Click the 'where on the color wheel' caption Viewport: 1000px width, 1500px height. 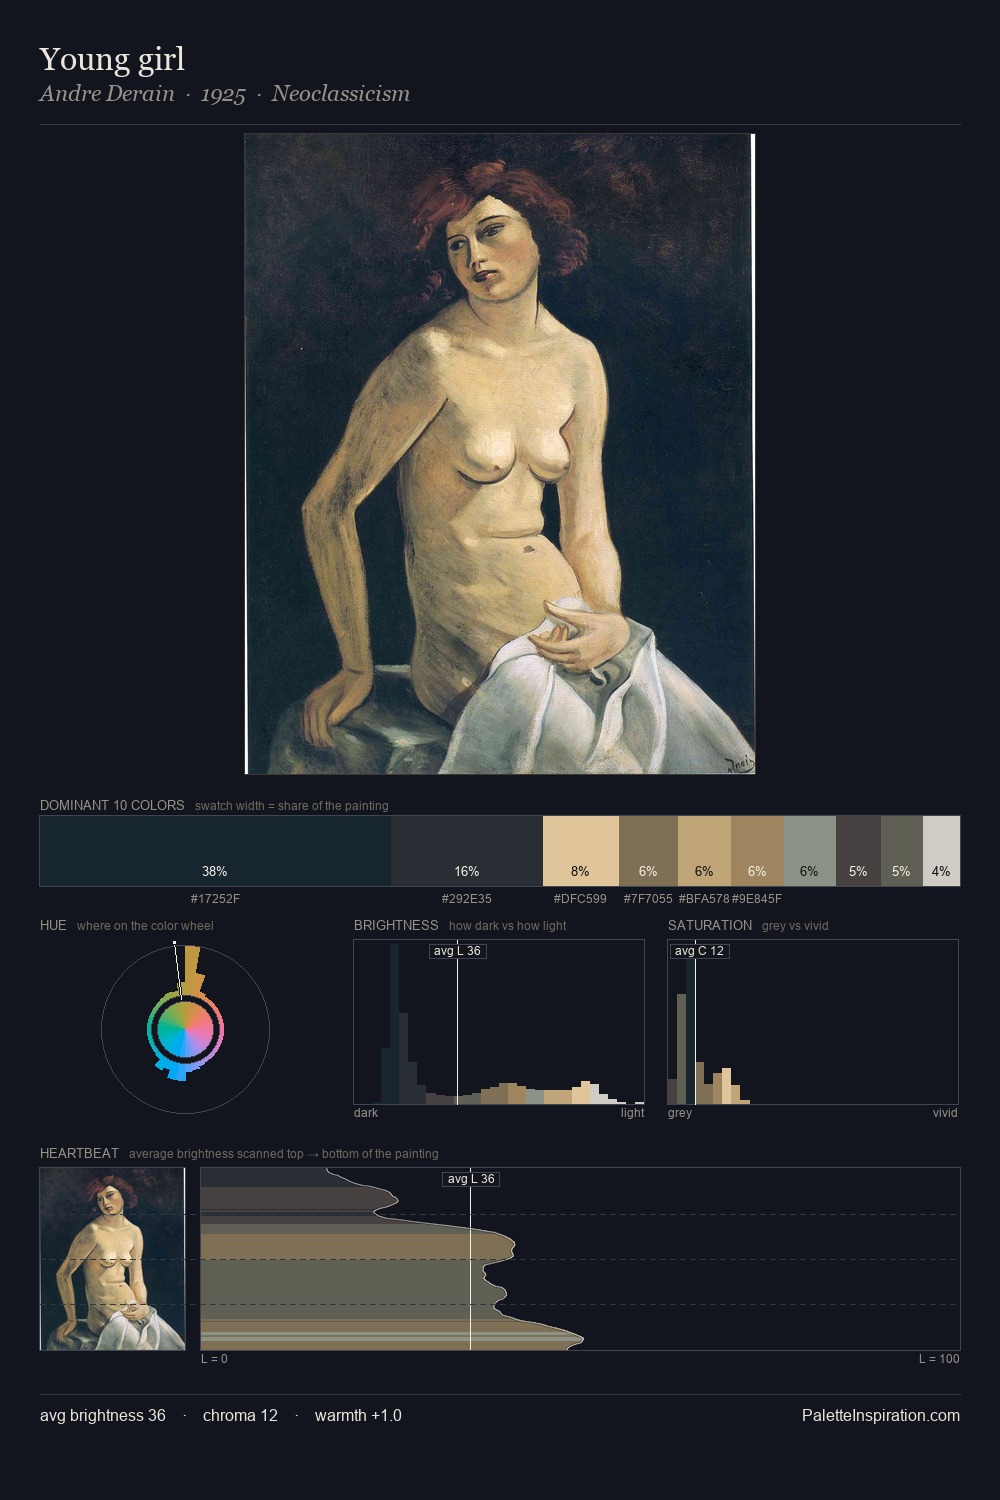145,925
